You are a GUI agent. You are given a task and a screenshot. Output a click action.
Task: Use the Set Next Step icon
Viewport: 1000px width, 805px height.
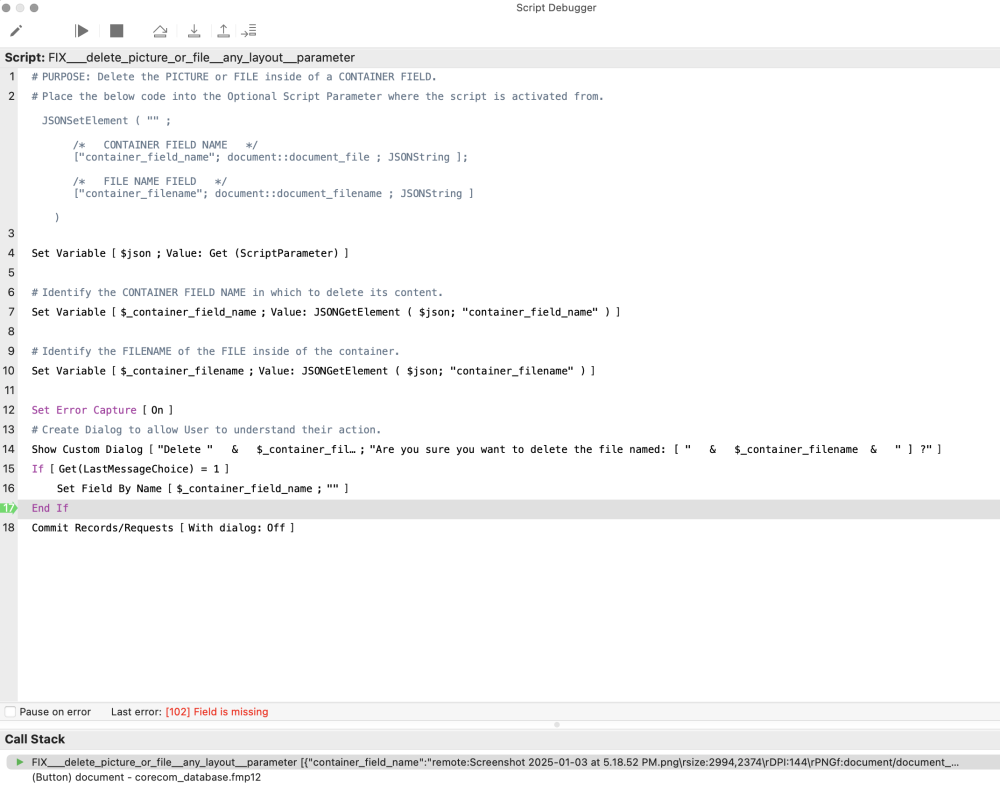point(250,31)
